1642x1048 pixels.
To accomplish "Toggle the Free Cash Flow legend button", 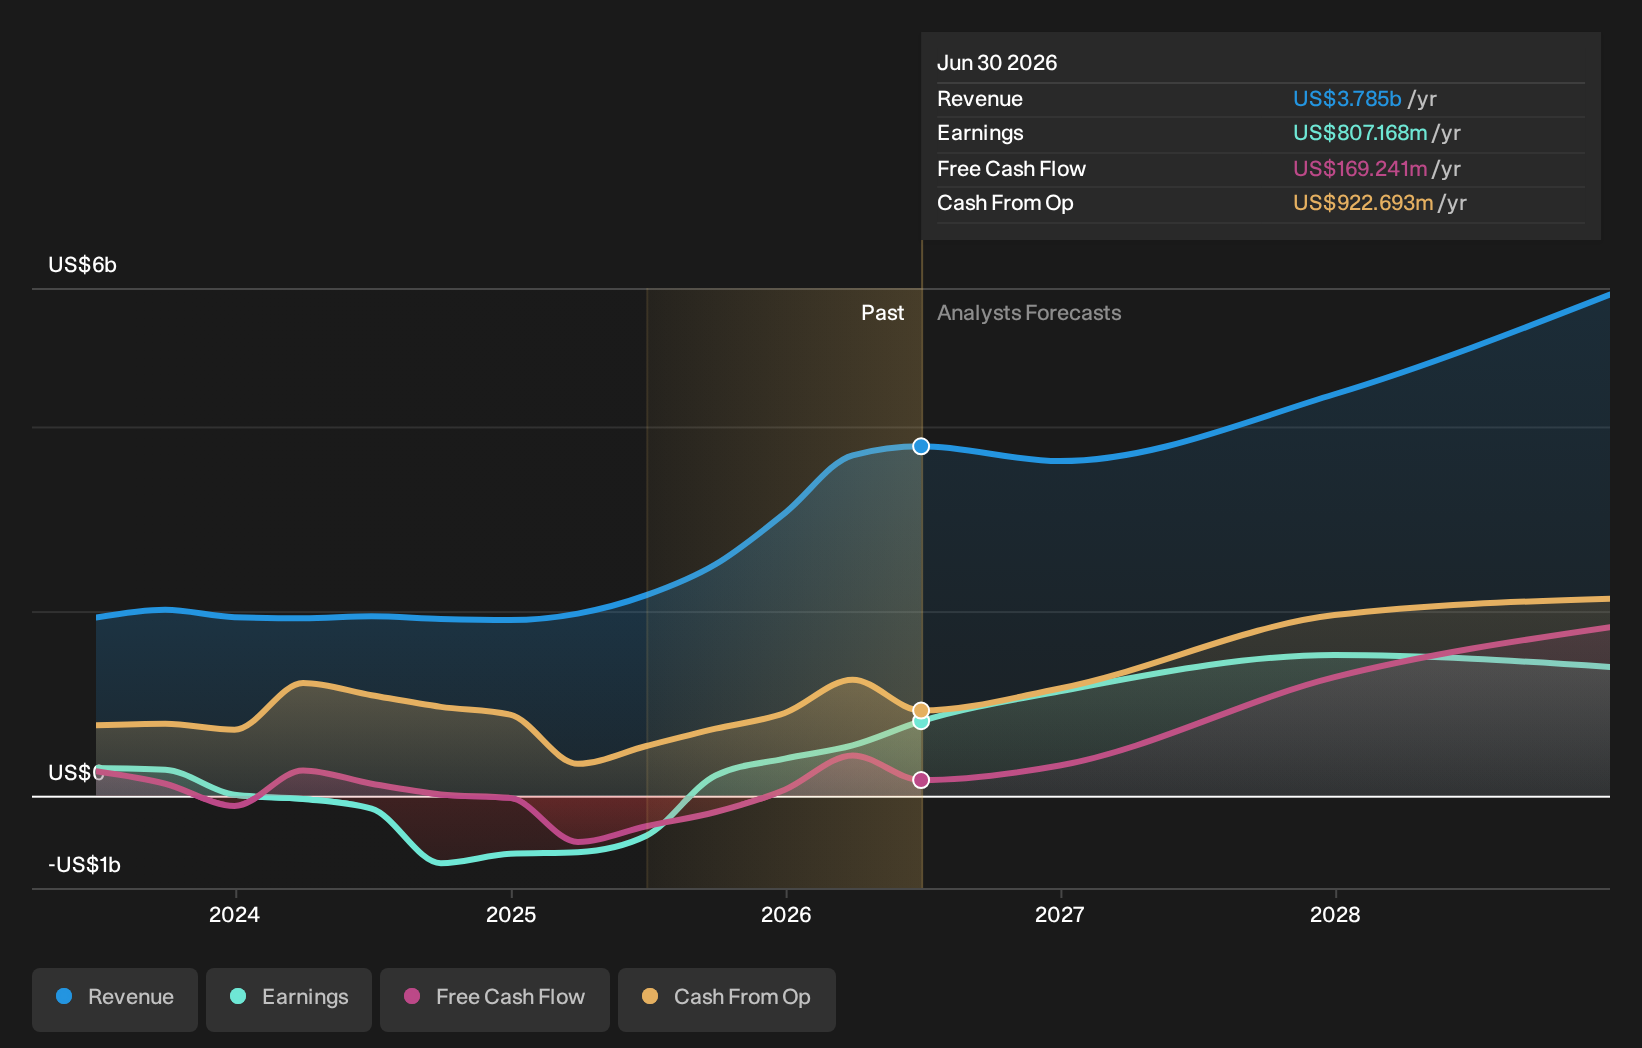I will click(495, 999).
